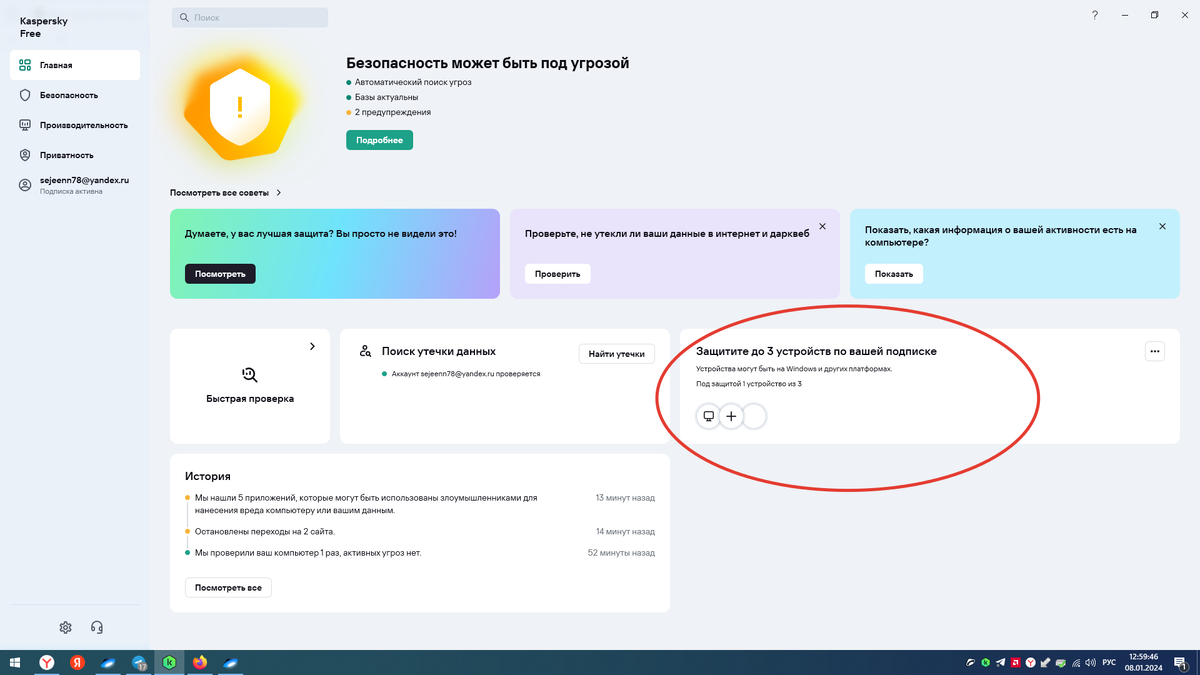Click the Kaspersky tray icon
1200x675 pixels.
(x=986, y=663)
